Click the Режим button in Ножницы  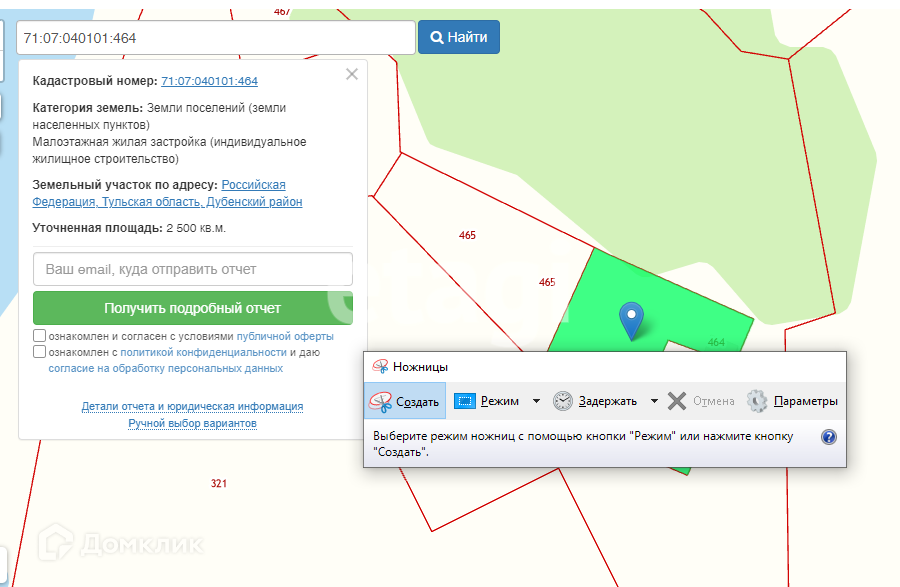point(487,401)
